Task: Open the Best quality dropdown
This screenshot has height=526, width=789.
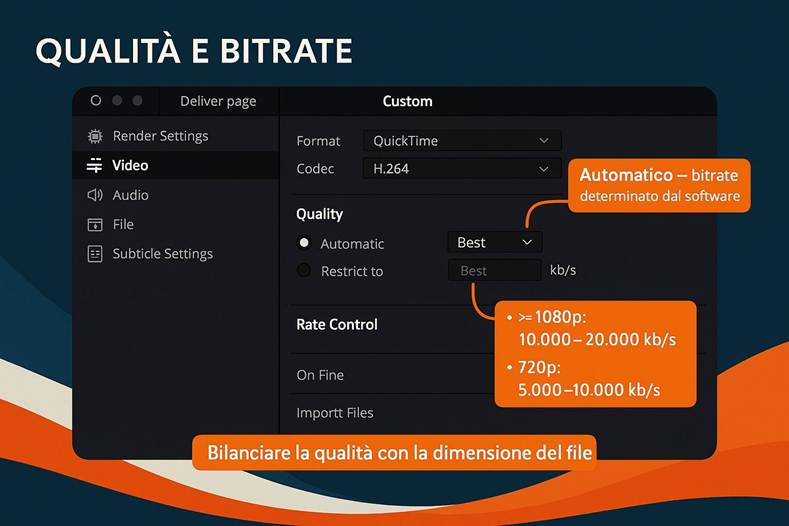Action: pyautogui.click(x=495, y=243)
